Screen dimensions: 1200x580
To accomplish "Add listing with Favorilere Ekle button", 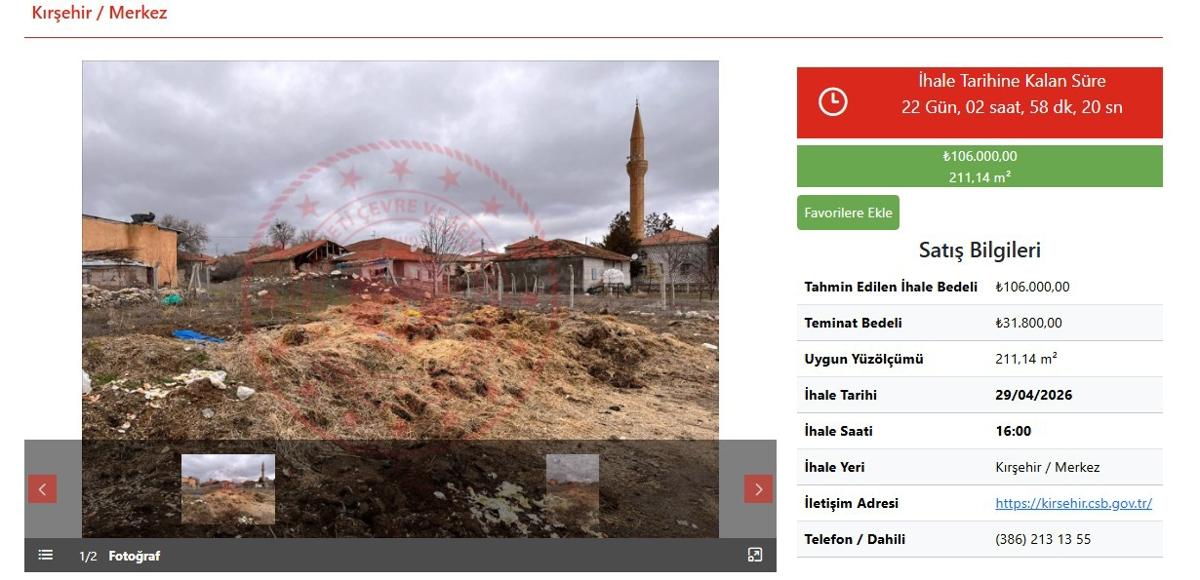I will (848, 213).
